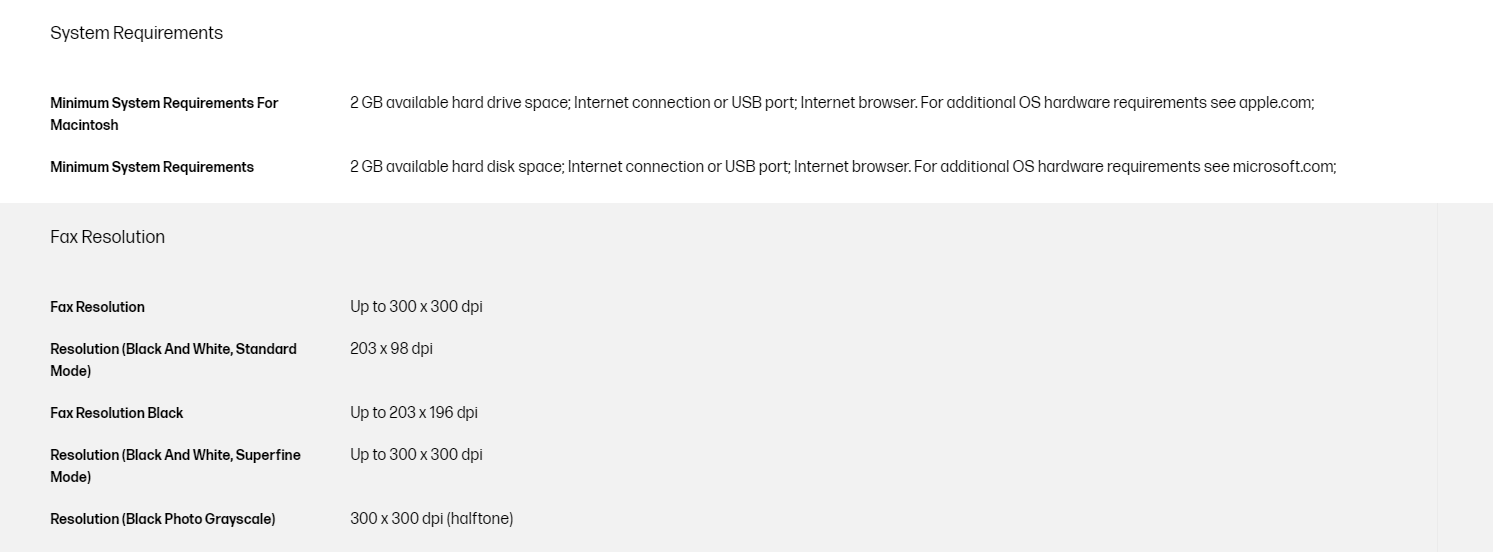Image resolution: width=1493 pixels, height=552 pixels.
Task: Click the 203 x 98 dpi value
Action: pos(391,349)
